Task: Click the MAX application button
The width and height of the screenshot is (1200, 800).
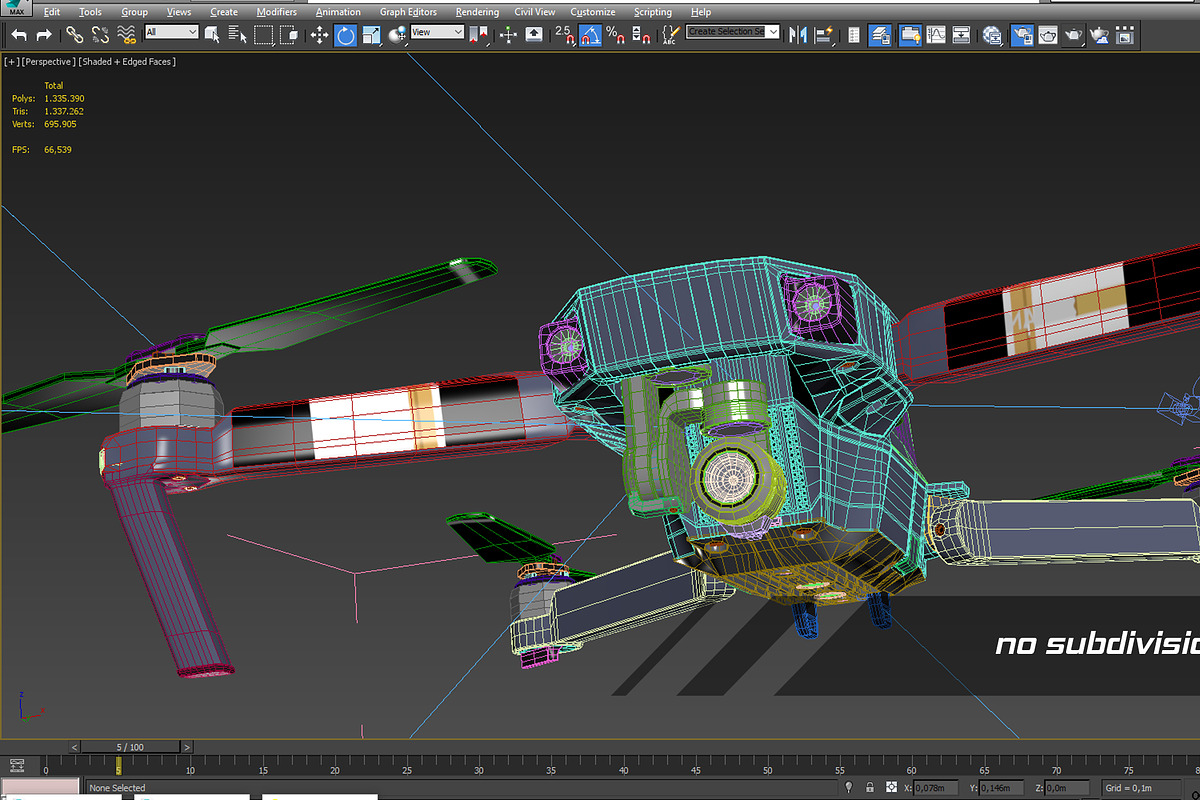Action: (15, 9)
